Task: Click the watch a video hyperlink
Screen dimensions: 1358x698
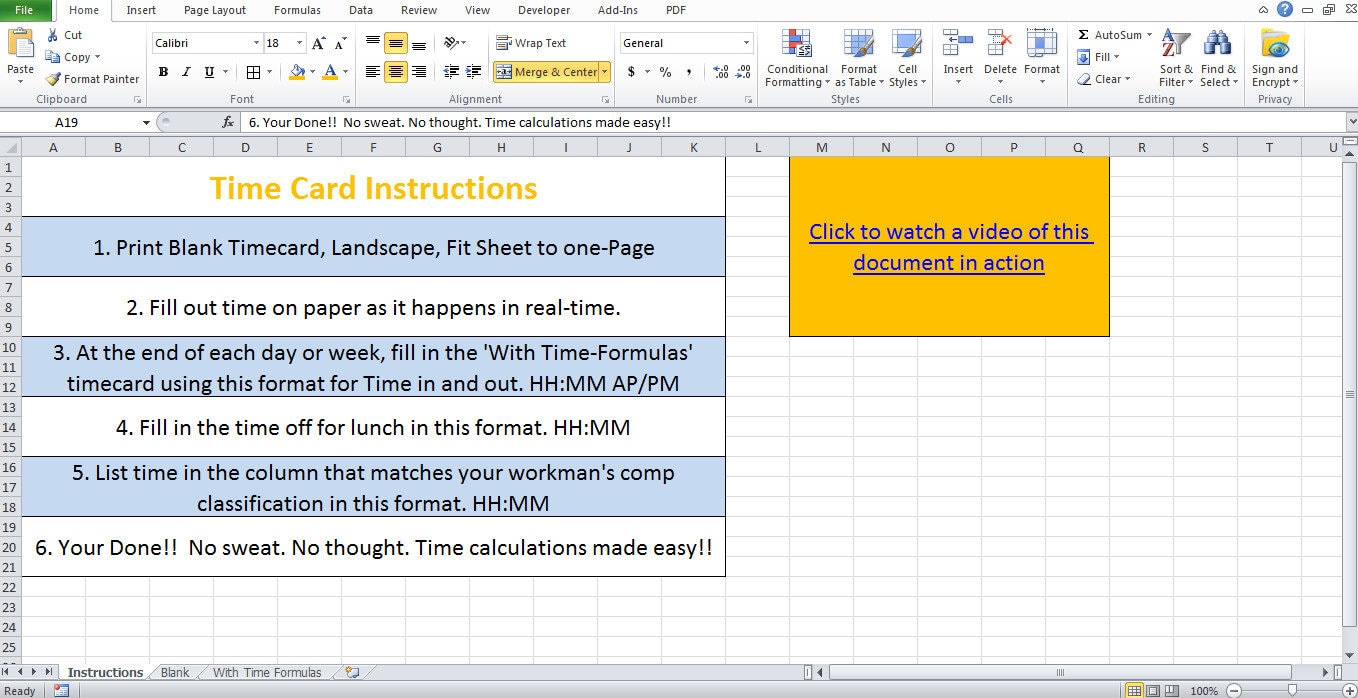Action: pyautogui.click(x=949, y=247)
